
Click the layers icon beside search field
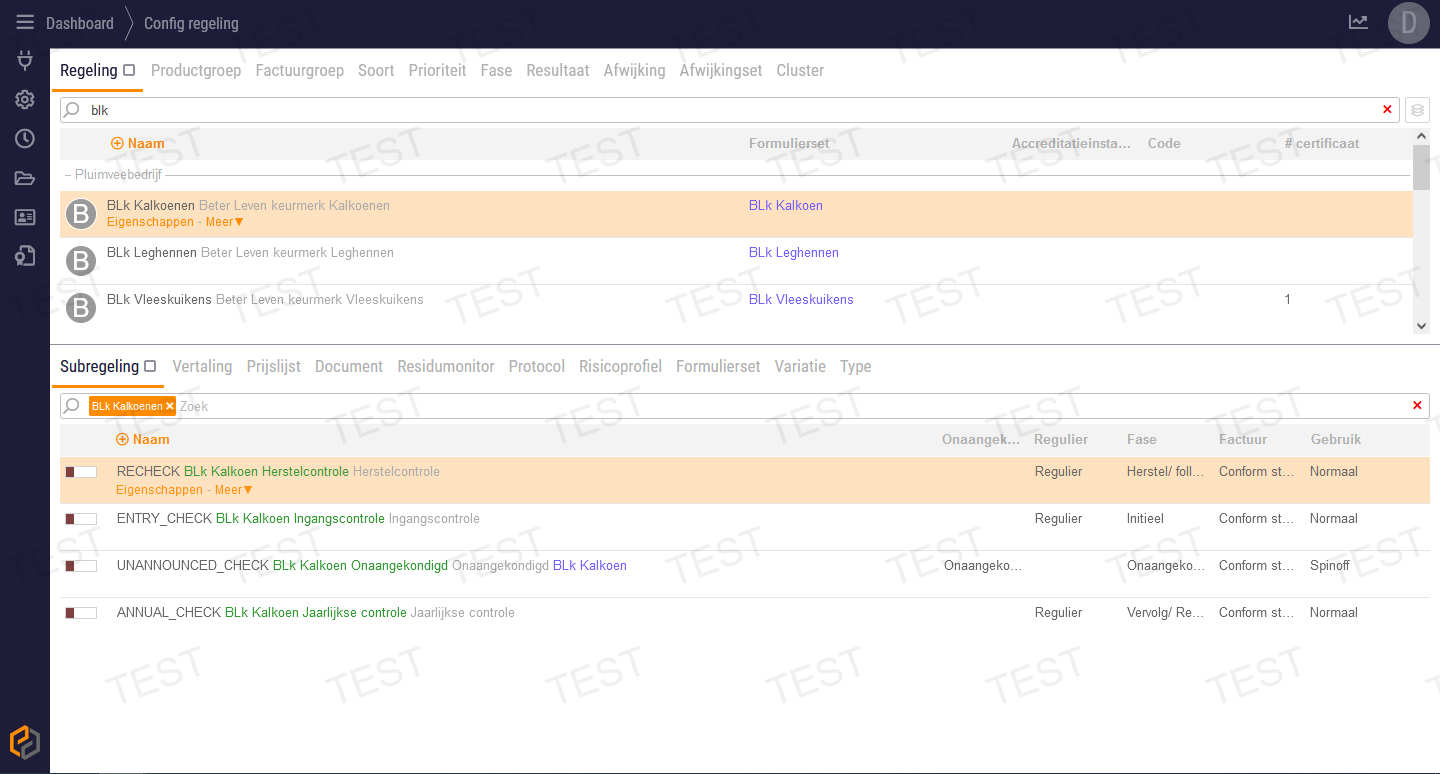pos(1417,110)
